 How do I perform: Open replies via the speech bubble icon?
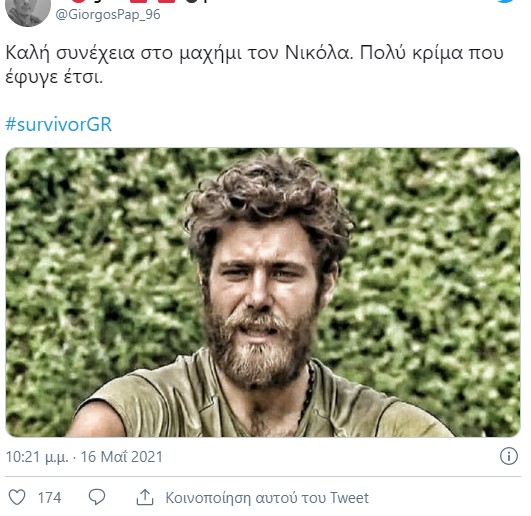tap(97, 497)
